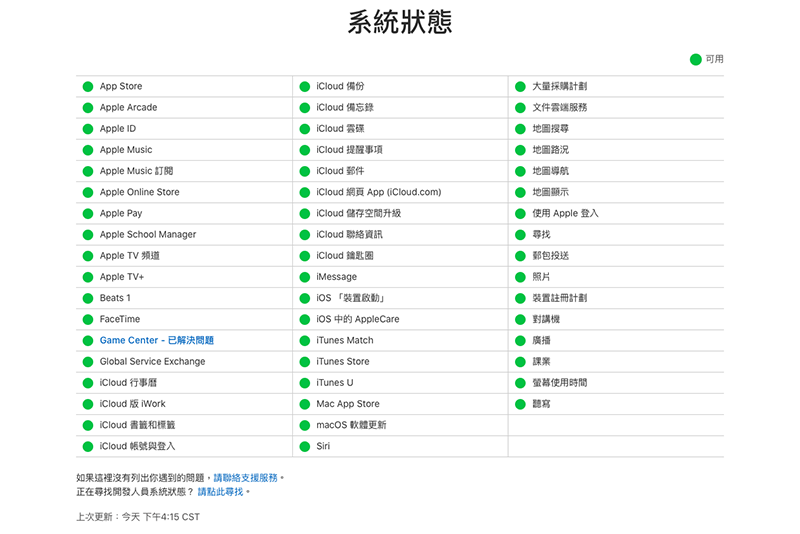Click the macOS 軟體更新 entry
Screen dimensions: 800x534
point(351,426)
